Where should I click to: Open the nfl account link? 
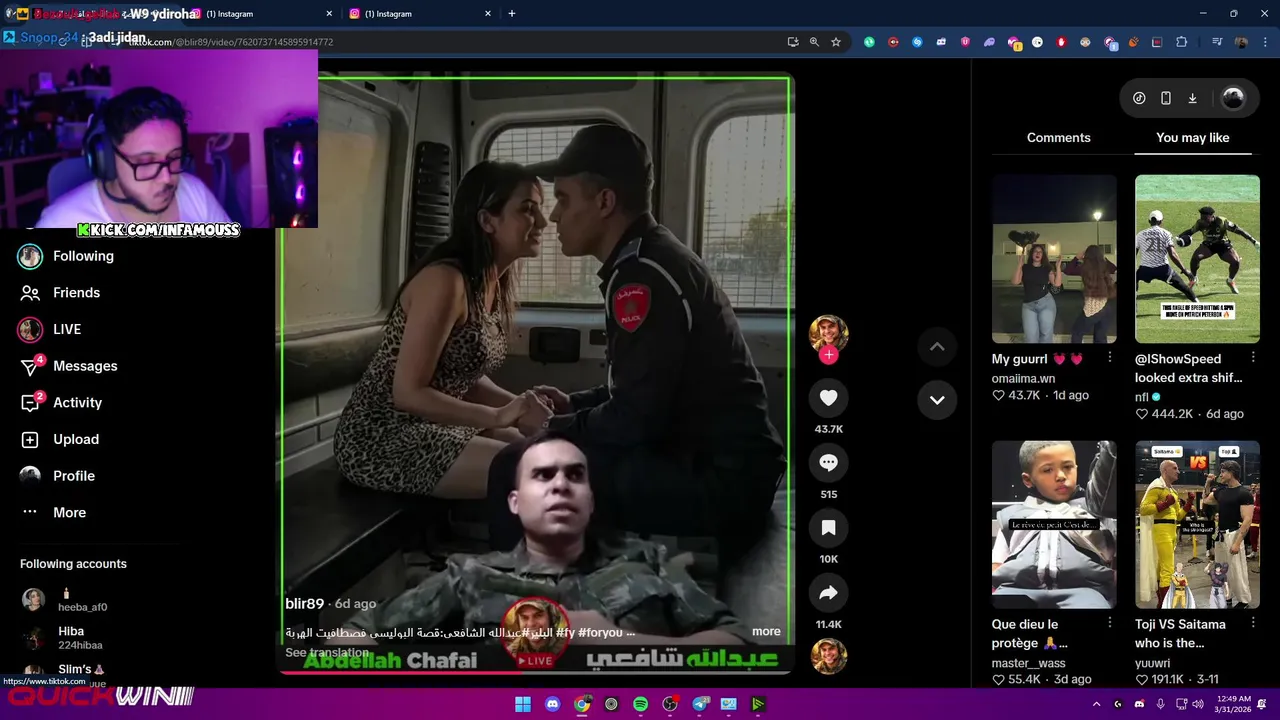pyautogui.click(x=1142, y=397)
